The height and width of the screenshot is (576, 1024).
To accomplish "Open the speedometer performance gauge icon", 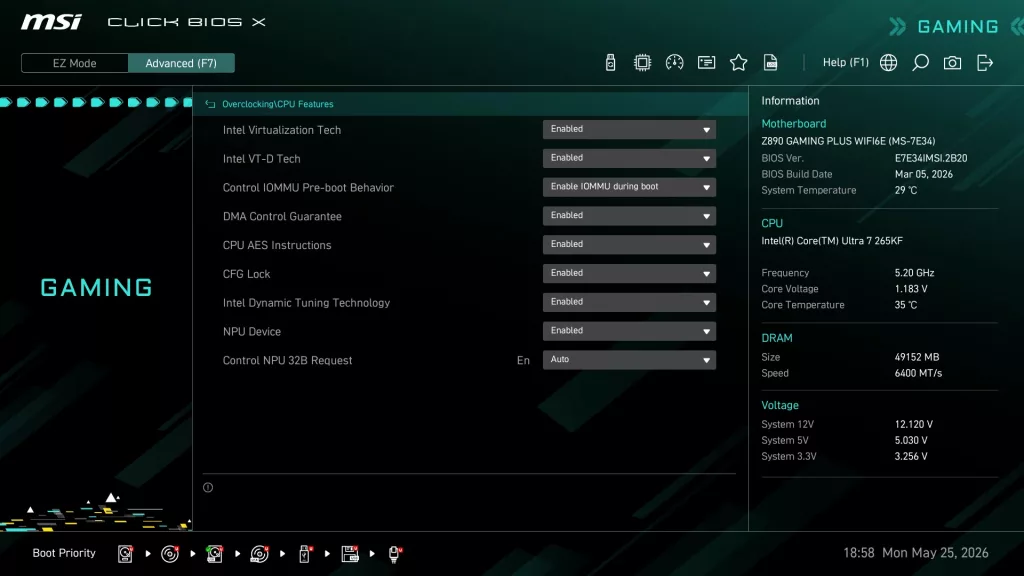I will pos(674,63).
